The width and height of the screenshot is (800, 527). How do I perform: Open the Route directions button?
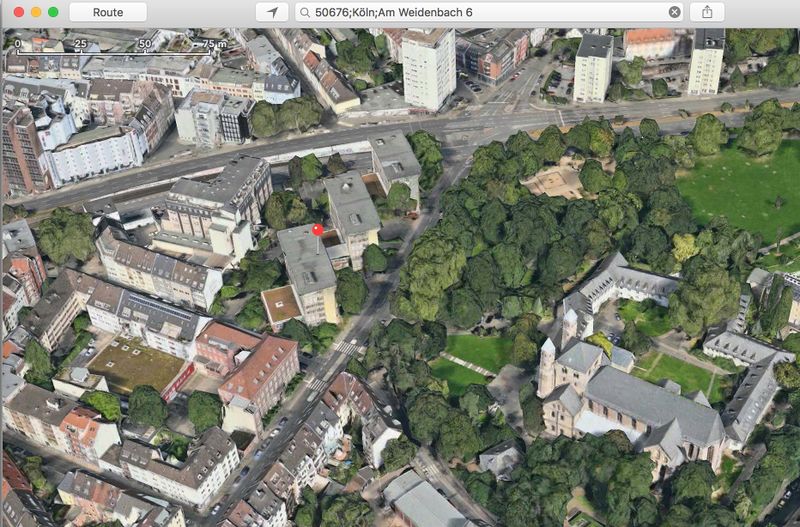[x=108, y=12]
